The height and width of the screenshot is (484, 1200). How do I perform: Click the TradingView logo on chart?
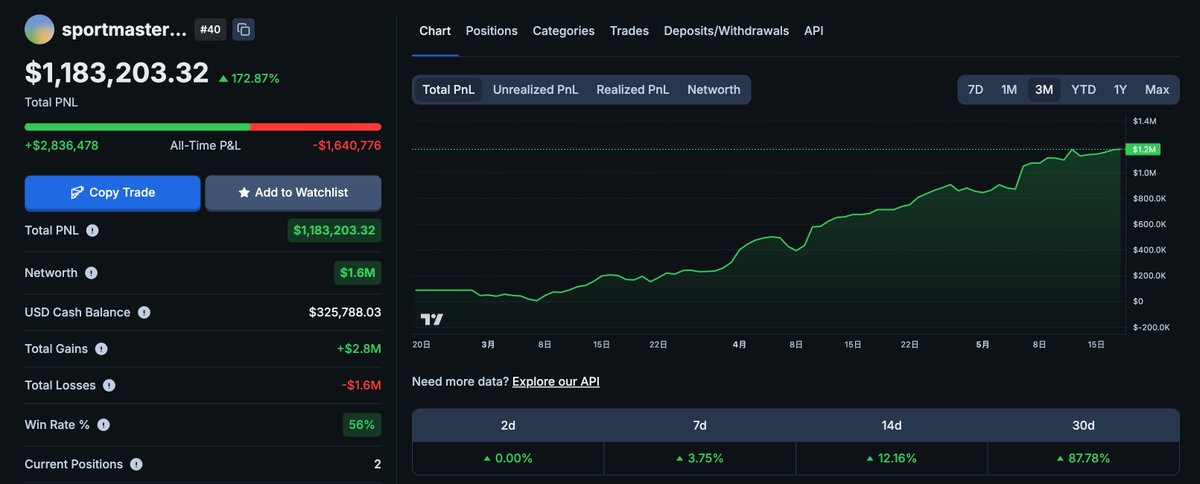[x=432, y=320]
